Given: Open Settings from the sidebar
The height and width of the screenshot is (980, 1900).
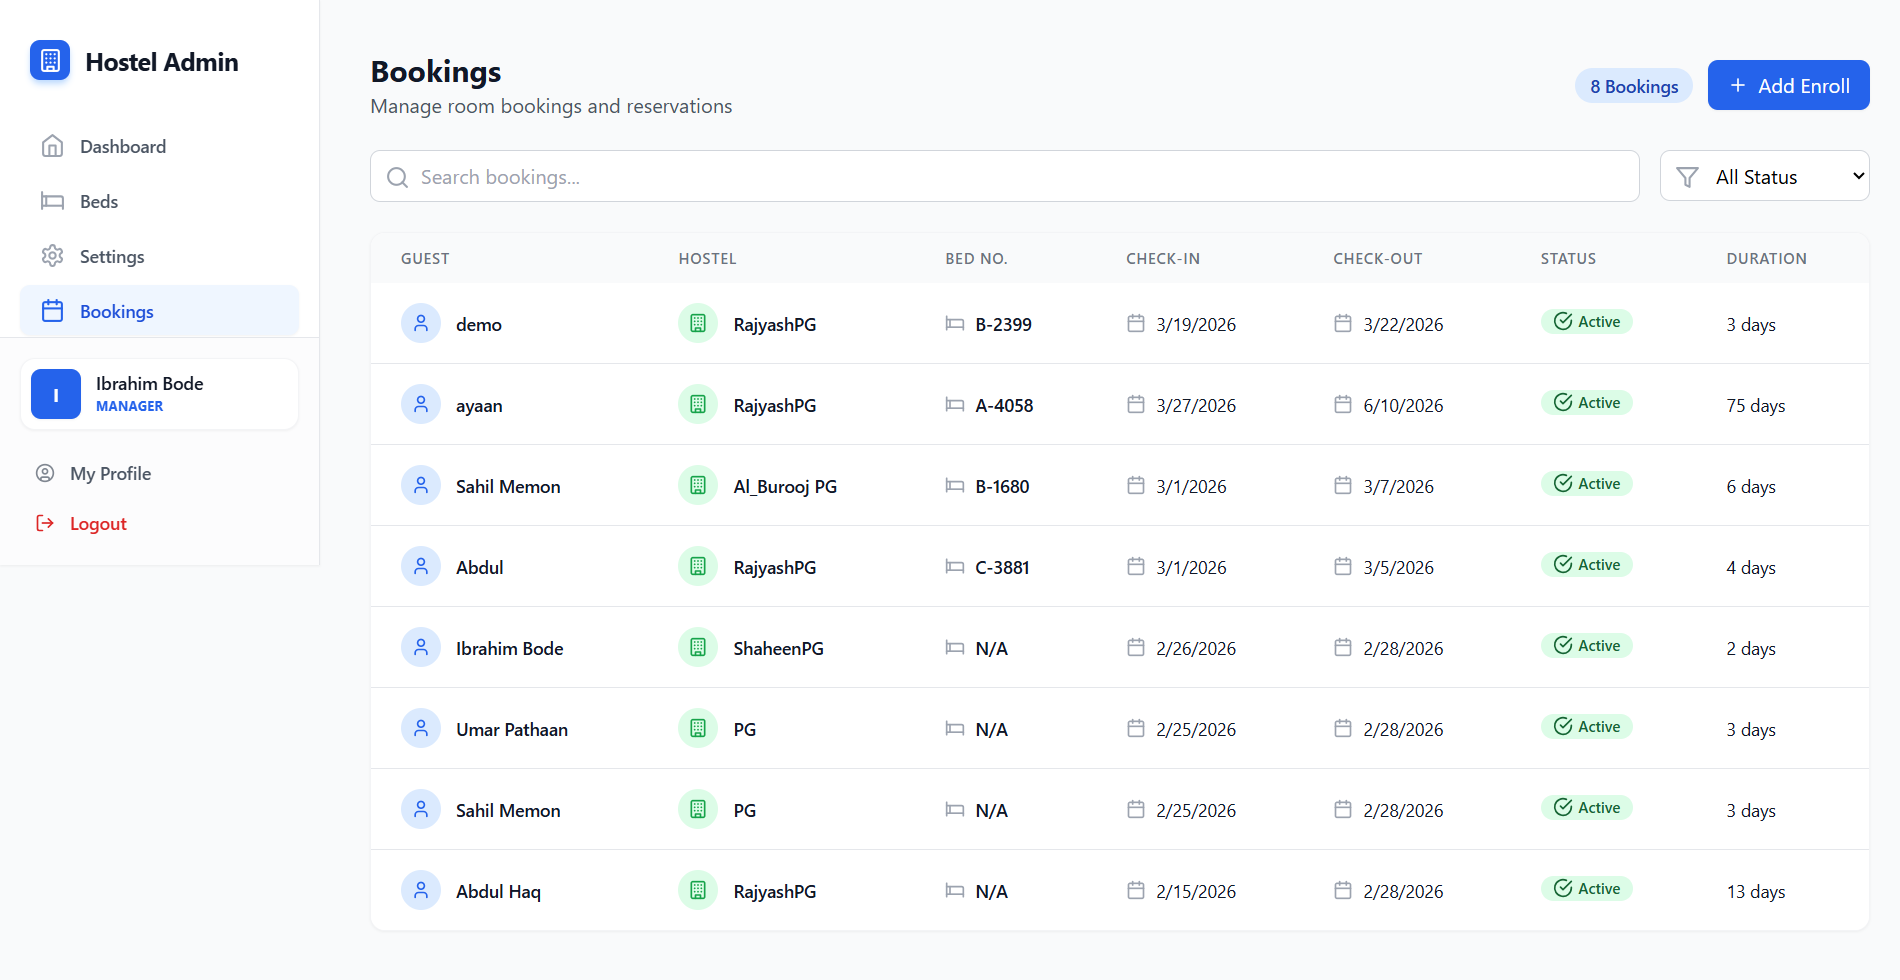Looking at the screenshot, I should tap(111, 257).
